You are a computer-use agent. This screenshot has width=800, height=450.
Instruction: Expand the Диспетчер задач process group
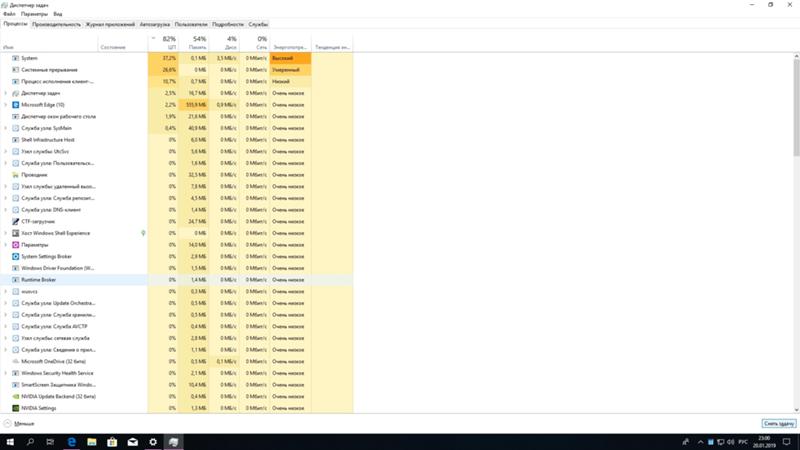click(x=6, y=93)
